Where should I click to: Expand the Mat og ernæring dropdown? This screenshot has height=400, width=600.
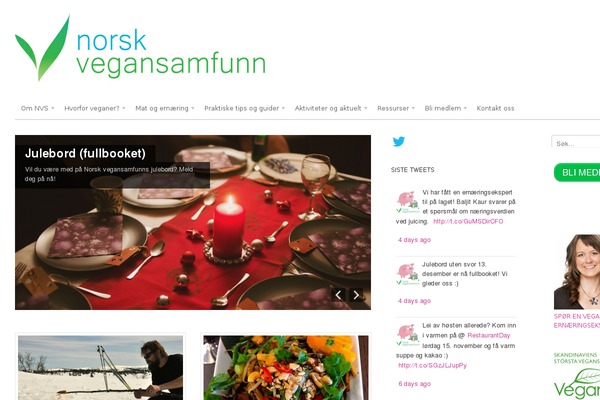pyautogui.click(x=165, y=108)
